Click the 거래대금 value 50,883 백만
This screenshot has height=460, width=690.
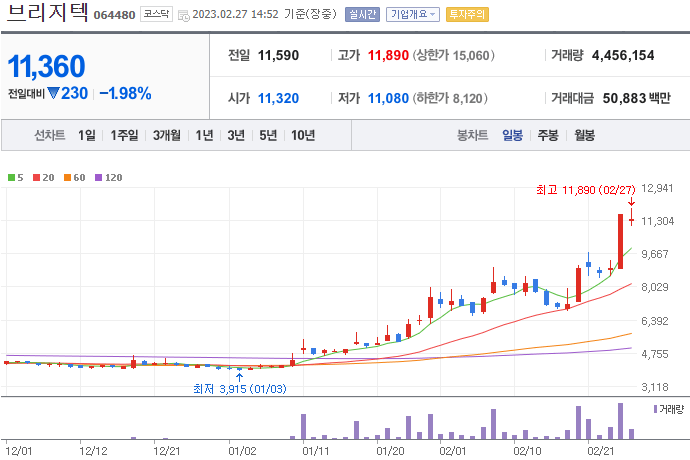point(636,98)
